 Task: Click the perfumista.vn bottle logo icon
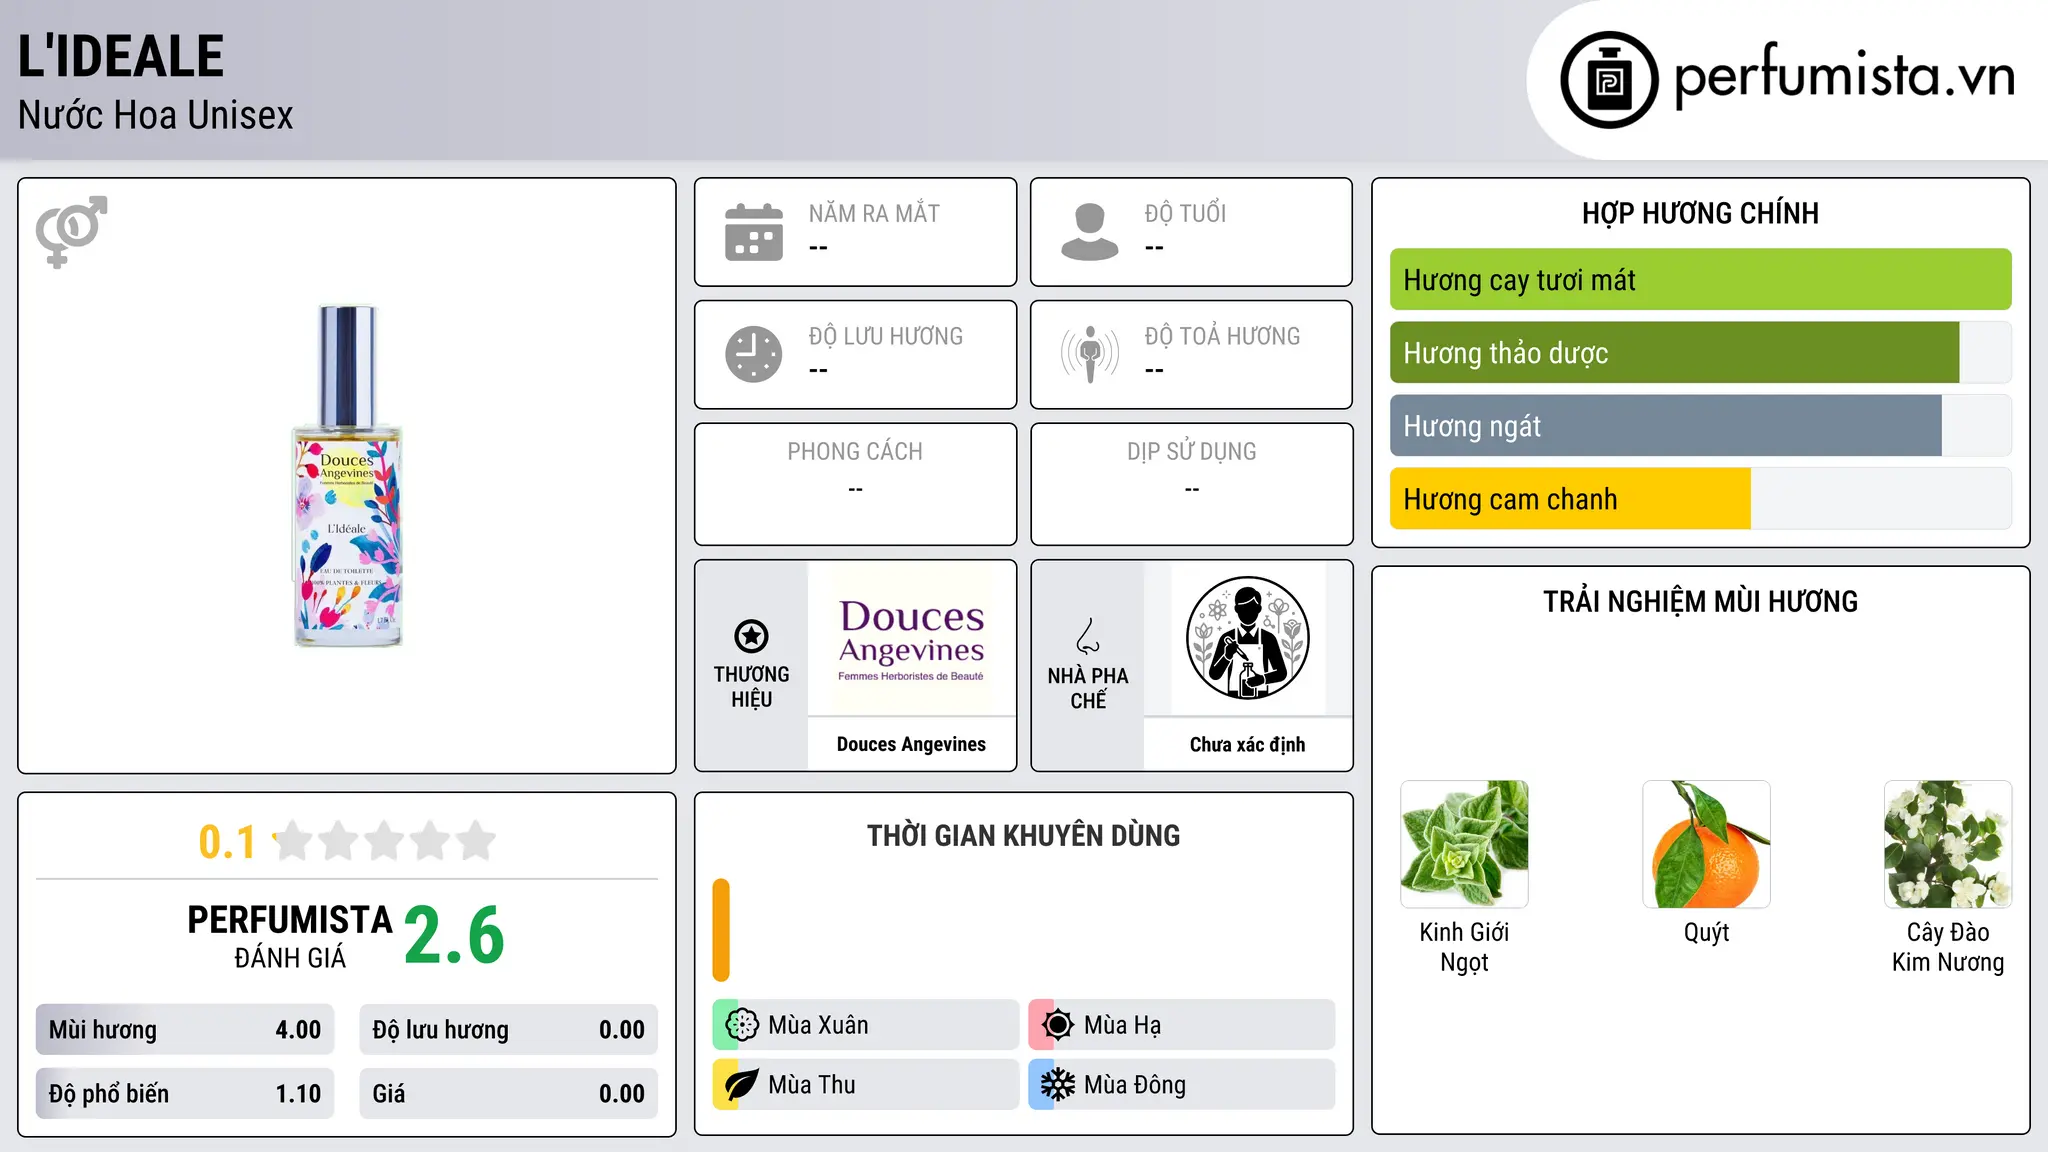coord(1609,80)
